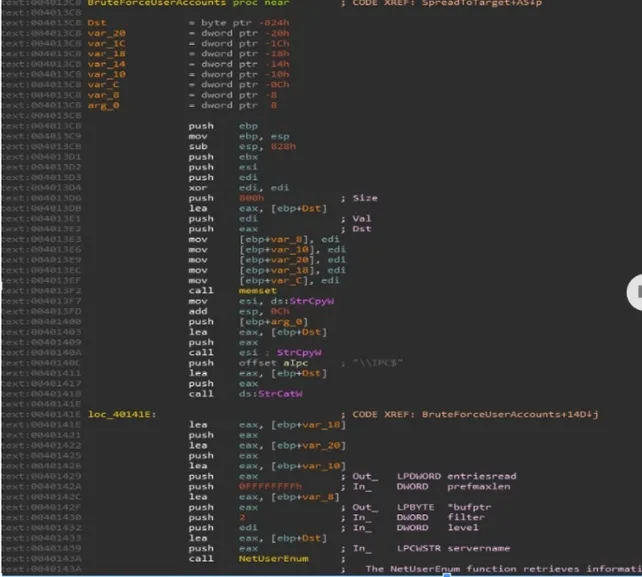The width and height of the screenshot is (642, 577).
Task: Select the var_C declaration label
Action: [103, 85]
